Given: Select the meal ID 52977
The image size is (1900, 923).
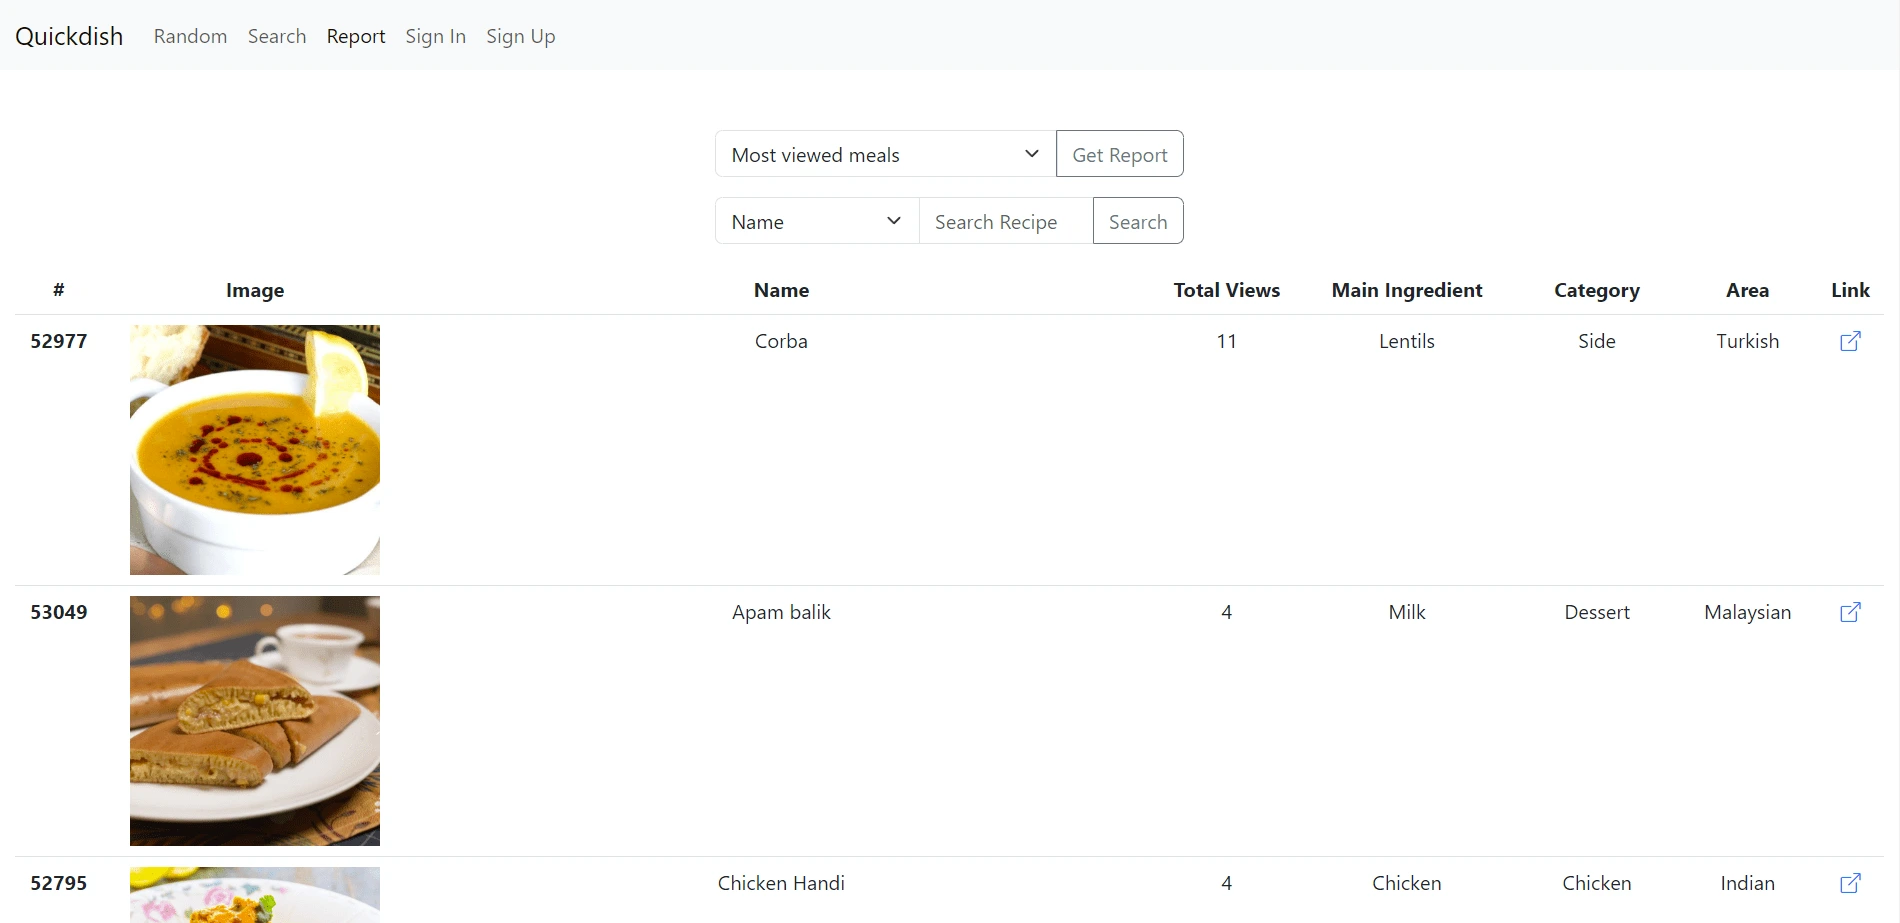Looking at the screenshot, I should coord(59,341).
